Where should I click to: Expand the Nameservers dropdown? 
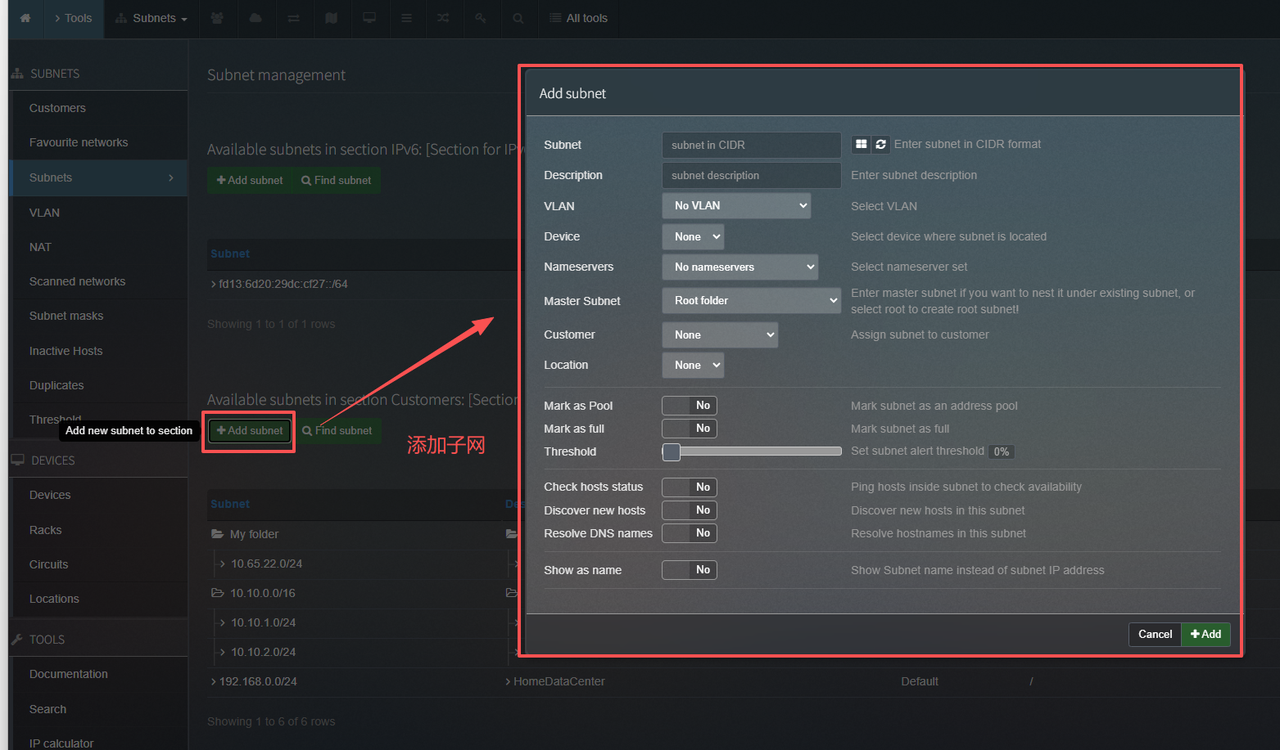point(740,267)
